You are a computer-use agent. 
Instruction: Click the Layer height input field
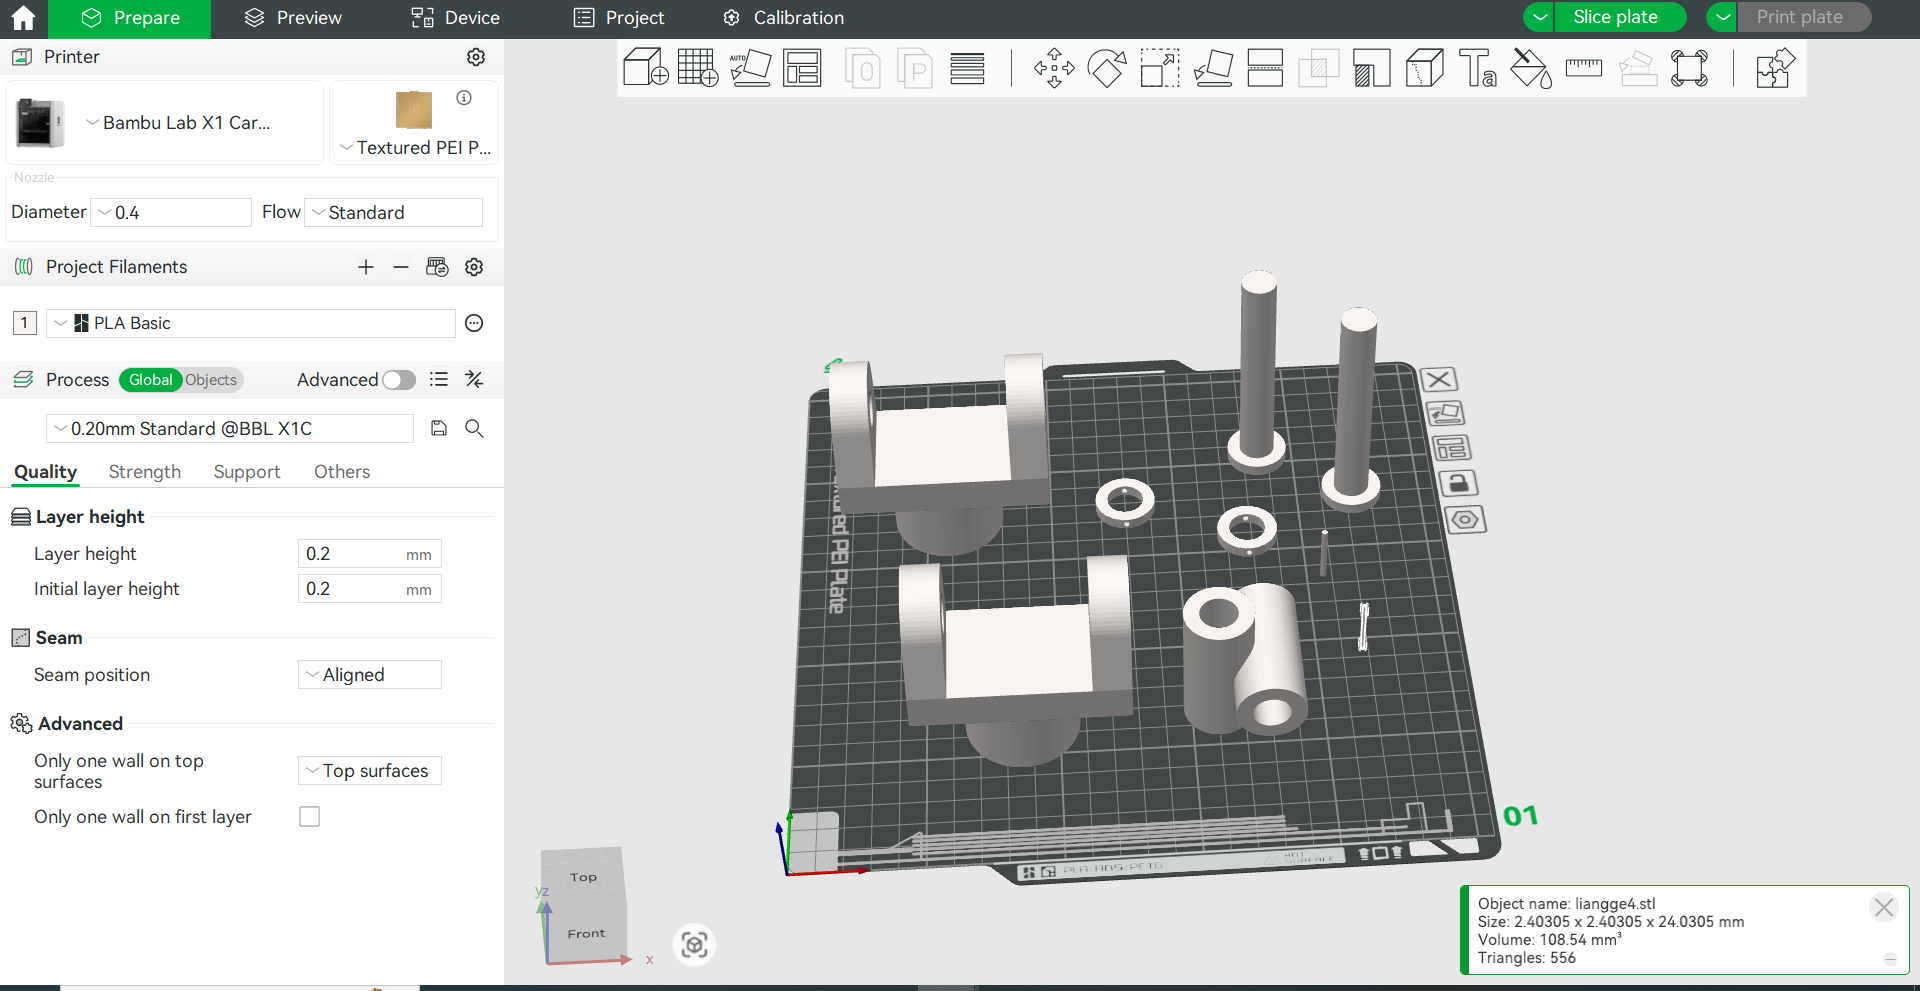(352, 554)
